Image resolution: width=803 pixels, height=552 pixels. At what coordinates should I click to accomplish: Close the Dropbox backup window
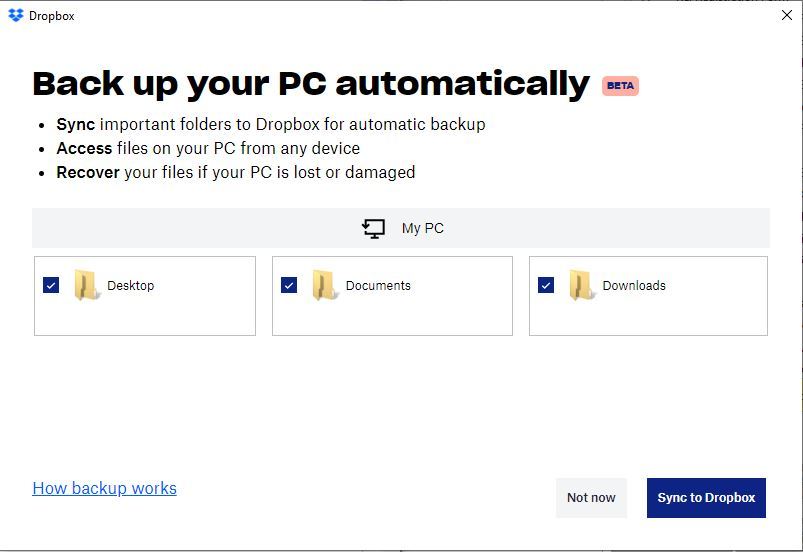pyautogui.click(x=786, y=16)
